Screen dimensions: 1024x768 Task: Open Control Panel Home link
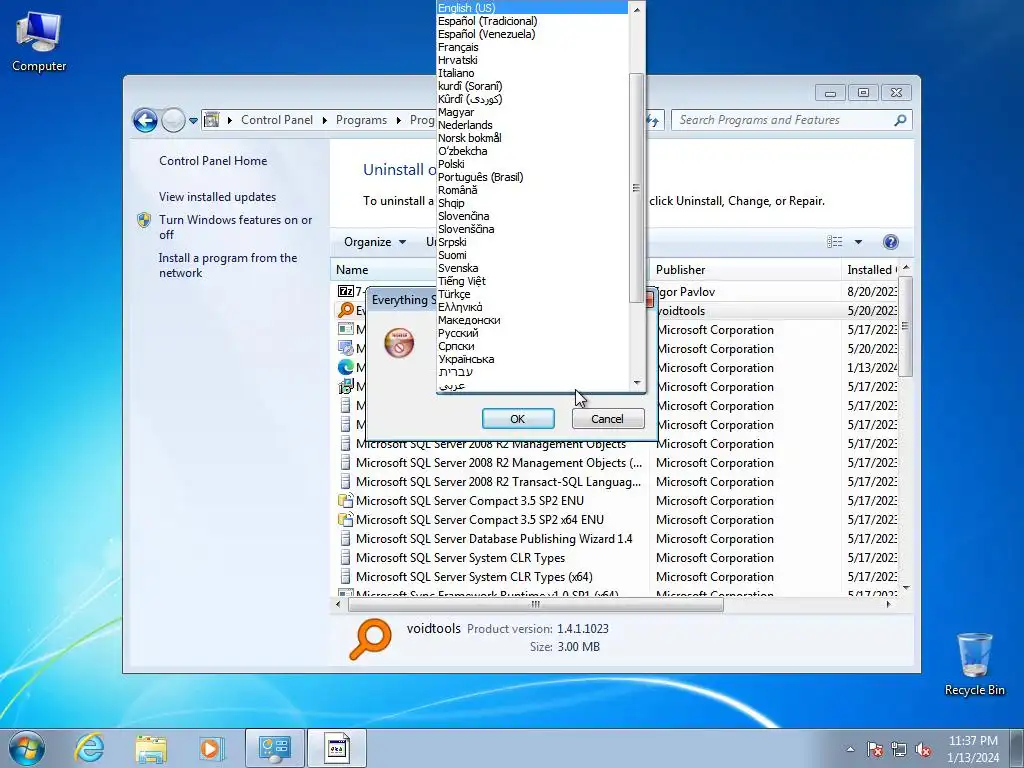click(x=213, y=161)
